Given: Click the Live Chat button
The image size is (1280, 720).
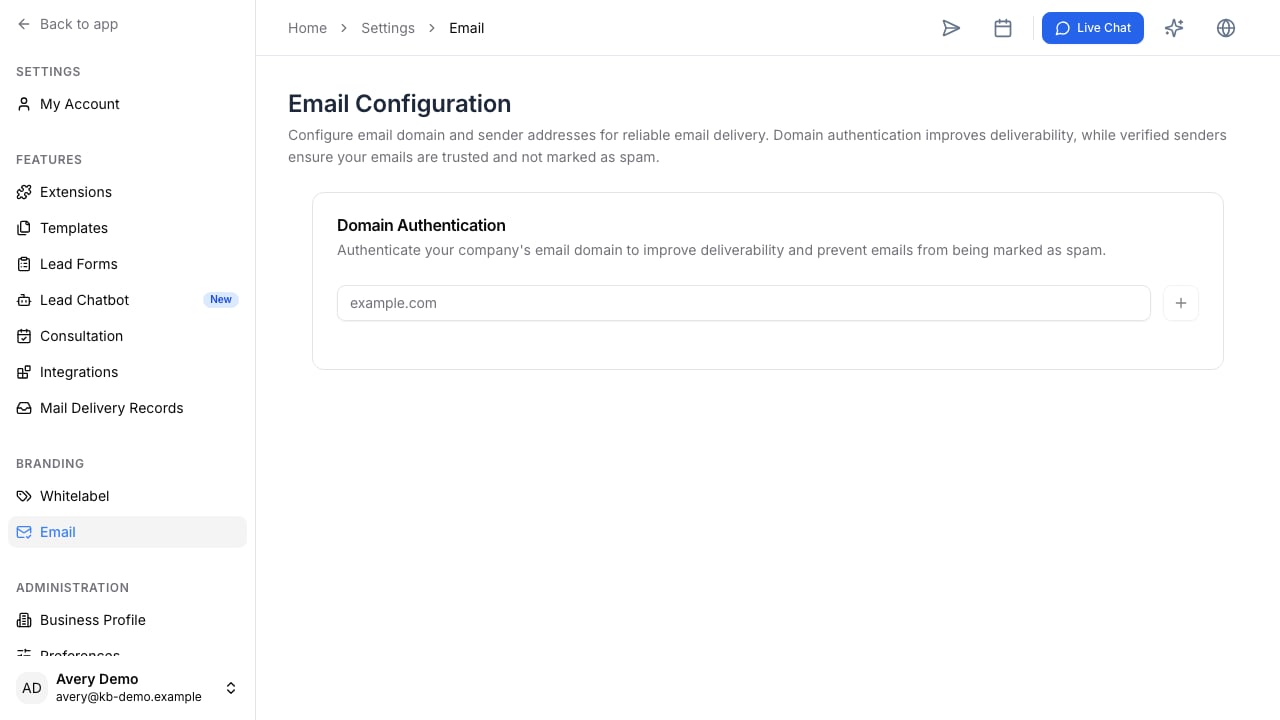Looking at the screenshot, I should coord(1093,28).
